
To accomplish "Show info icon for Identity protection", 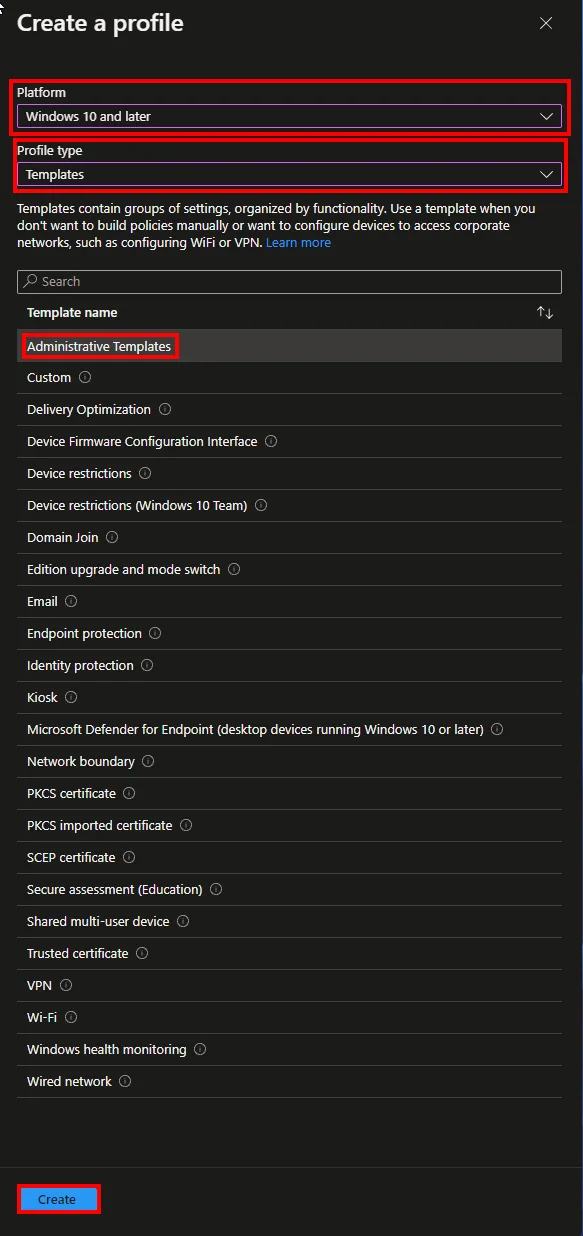I will point(147,666).
